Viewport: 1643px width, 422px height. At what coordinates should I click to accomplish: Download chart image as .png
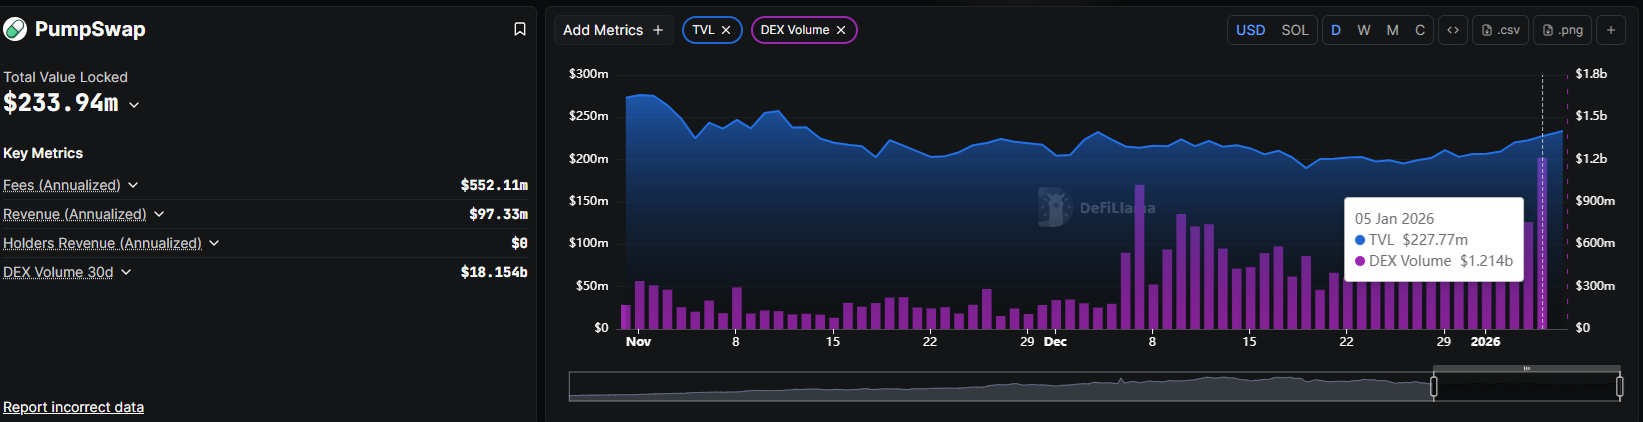coord(1563,30)
